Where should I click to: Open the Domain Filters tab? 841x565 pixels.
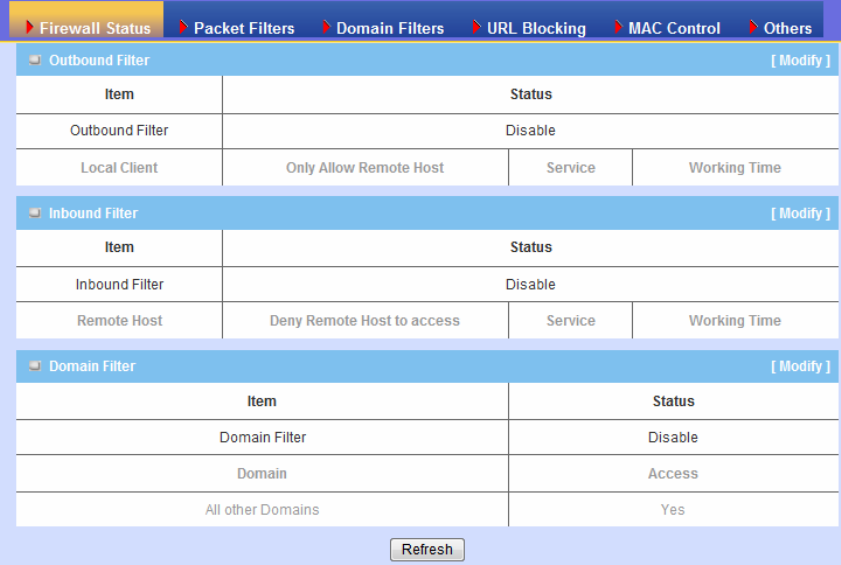(390, 28)
